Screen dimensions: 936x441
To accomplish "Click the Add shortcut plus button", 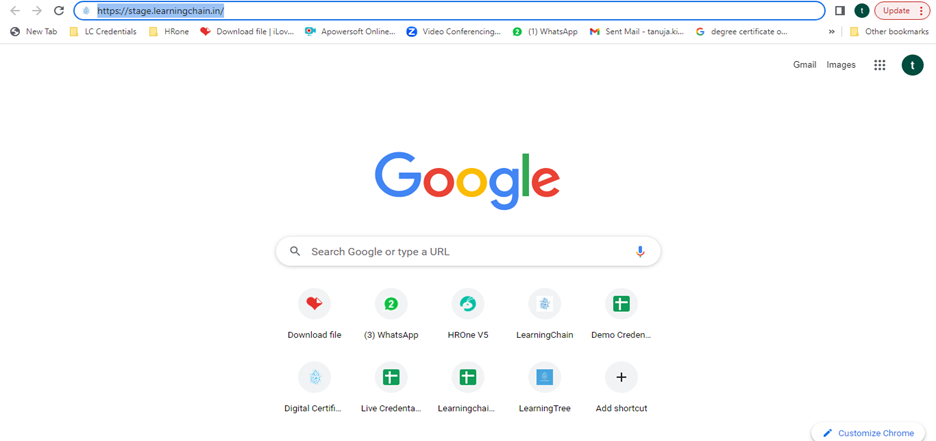I will coord(621,377).
